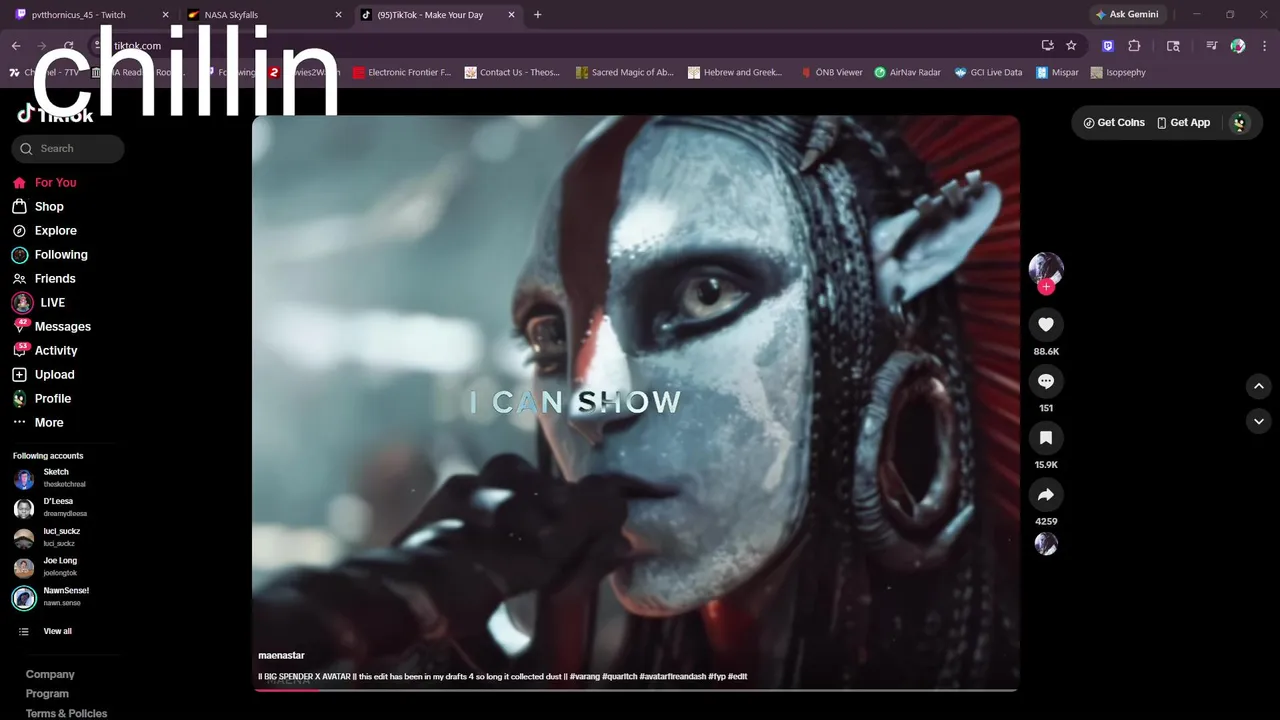
Task: Open Messages in the sidebar
Action: 51,326
